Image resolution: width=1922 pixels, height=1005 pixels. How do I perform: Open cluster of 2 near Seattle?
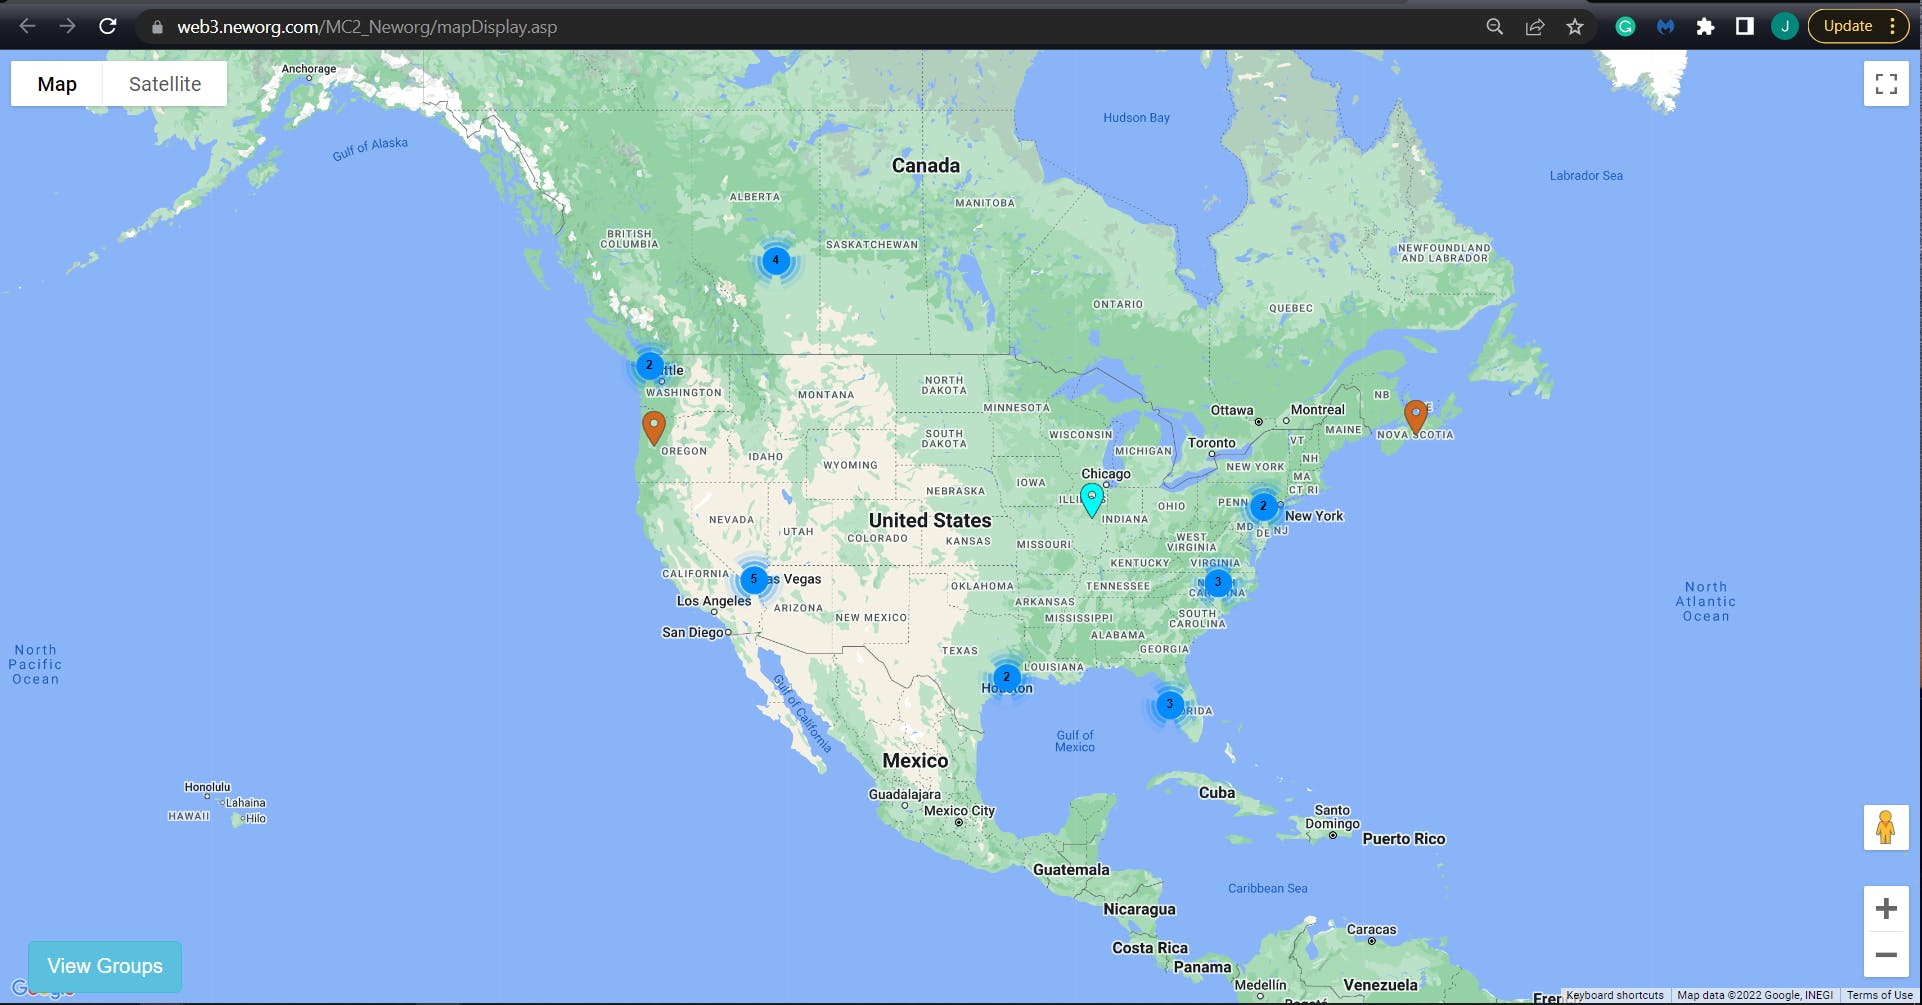tap(649, 365)
